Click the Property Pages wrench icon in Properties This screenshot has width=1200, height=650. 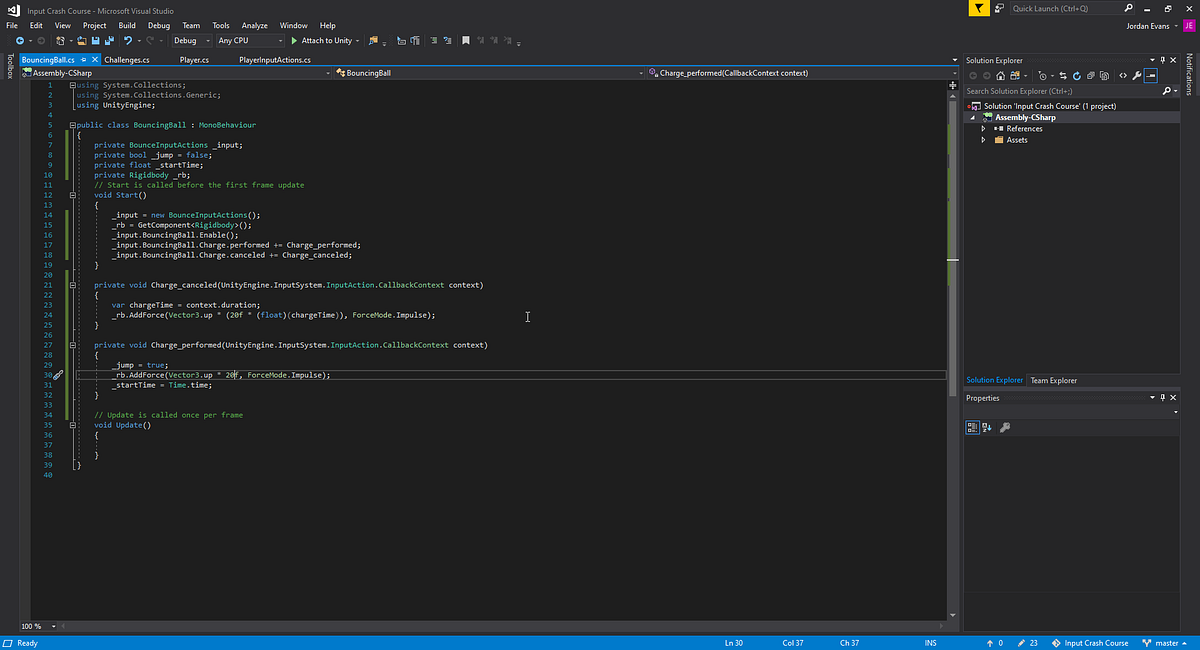click(x=1005, y=427)
